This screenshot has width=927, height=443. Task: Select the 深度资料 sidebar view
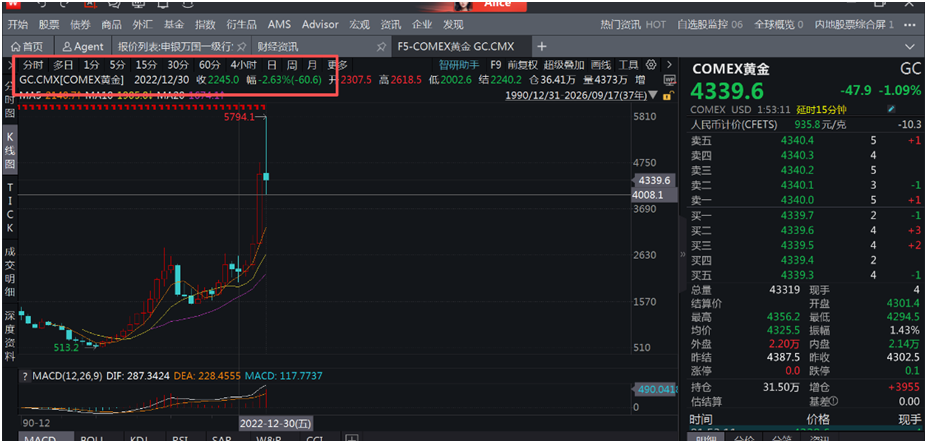[x=10, y=335]
